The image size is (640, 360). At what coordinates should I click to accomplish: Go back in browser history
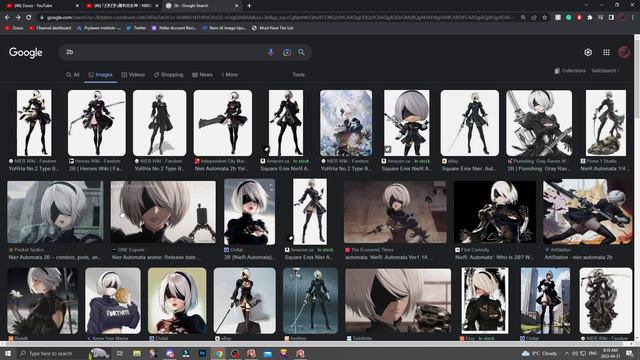click(x=7, y=18)
